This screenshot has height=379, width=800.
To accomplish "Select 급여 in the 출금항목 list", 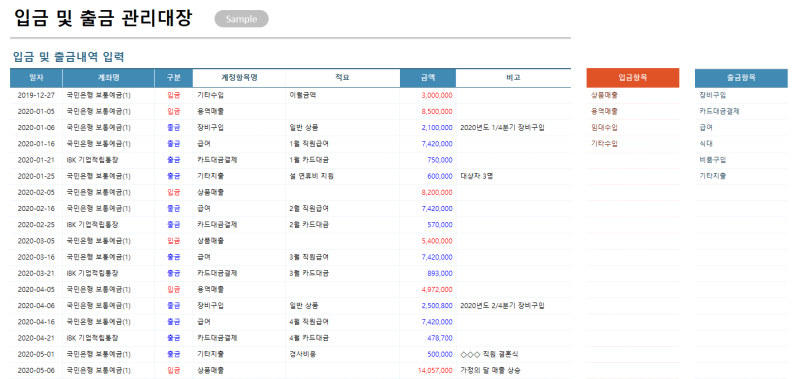I will pyautogui.click(x=706, y=128).
